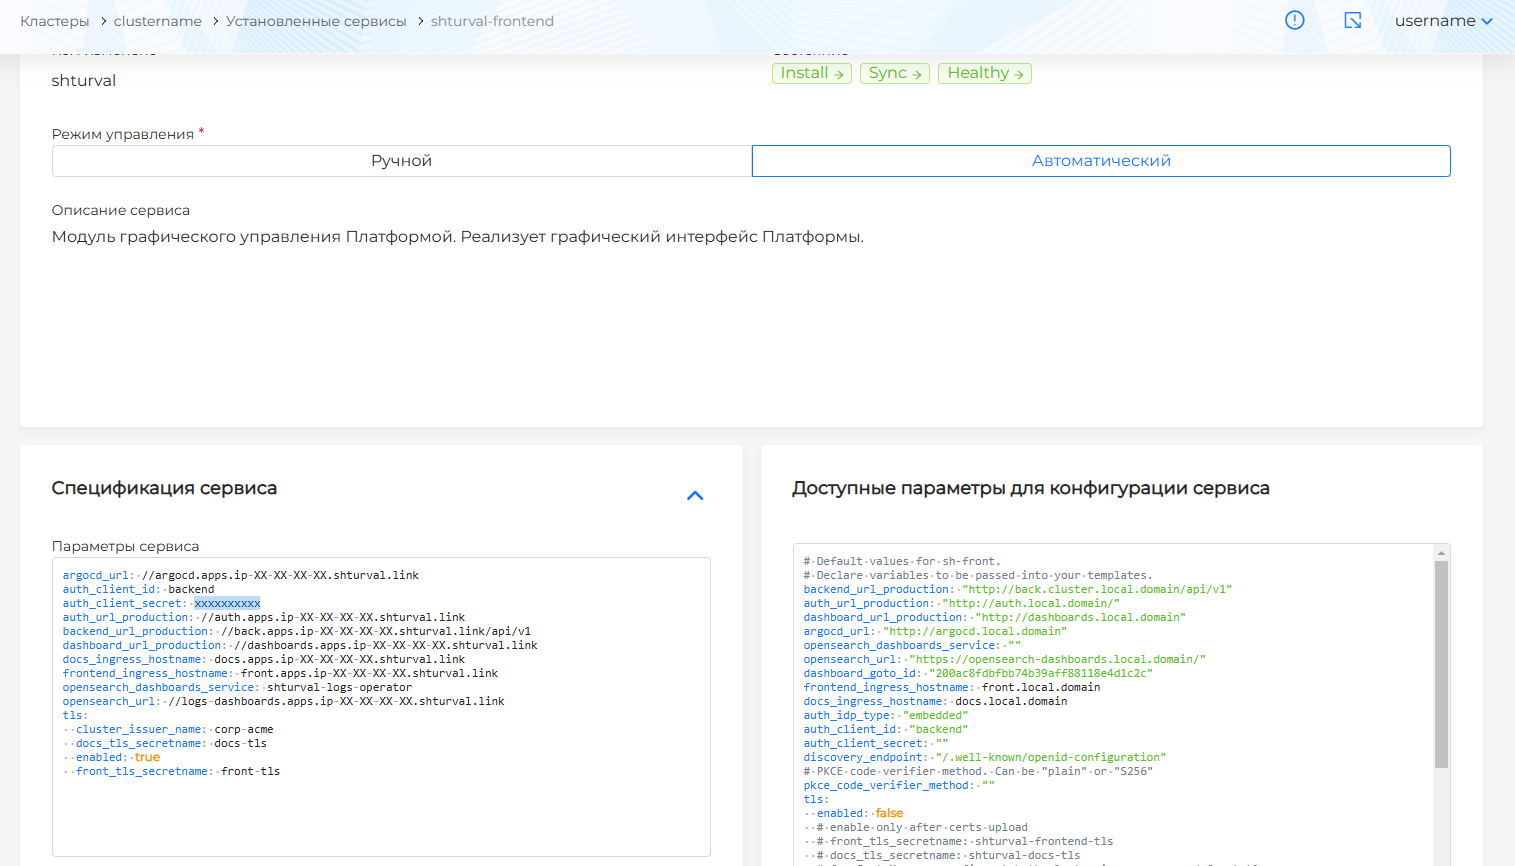Open the username account dropdown
The height and width of the screenshot is (866, 1515).
(1443, 21)
